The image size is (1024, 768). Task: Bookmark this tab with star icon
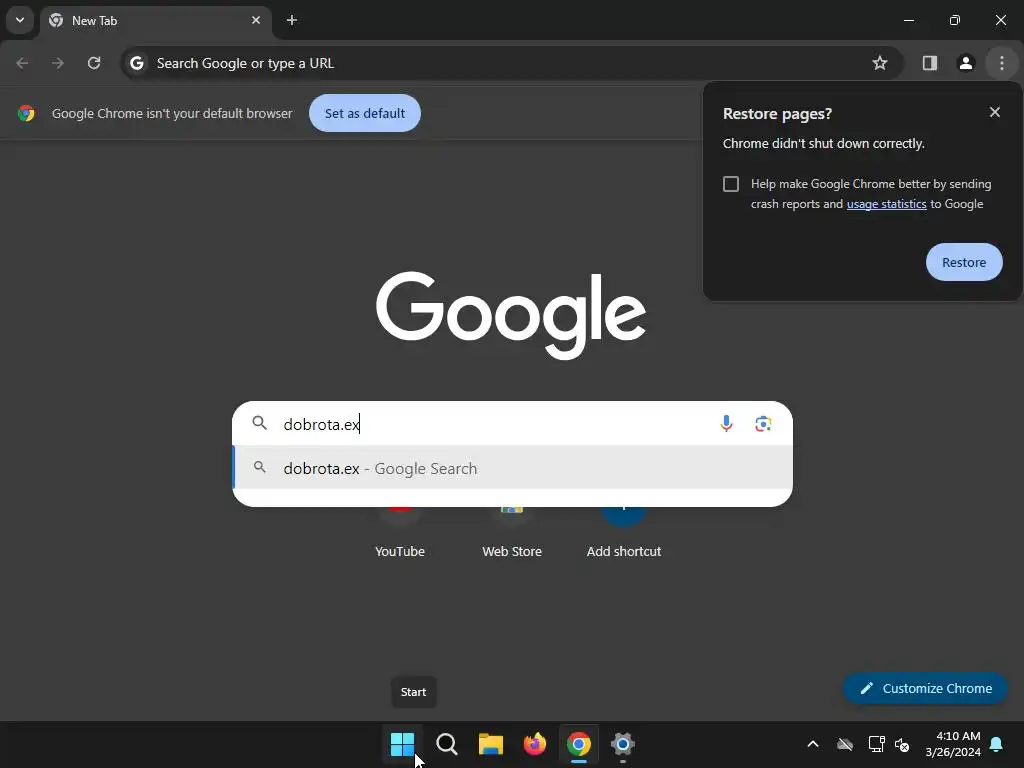880,63
